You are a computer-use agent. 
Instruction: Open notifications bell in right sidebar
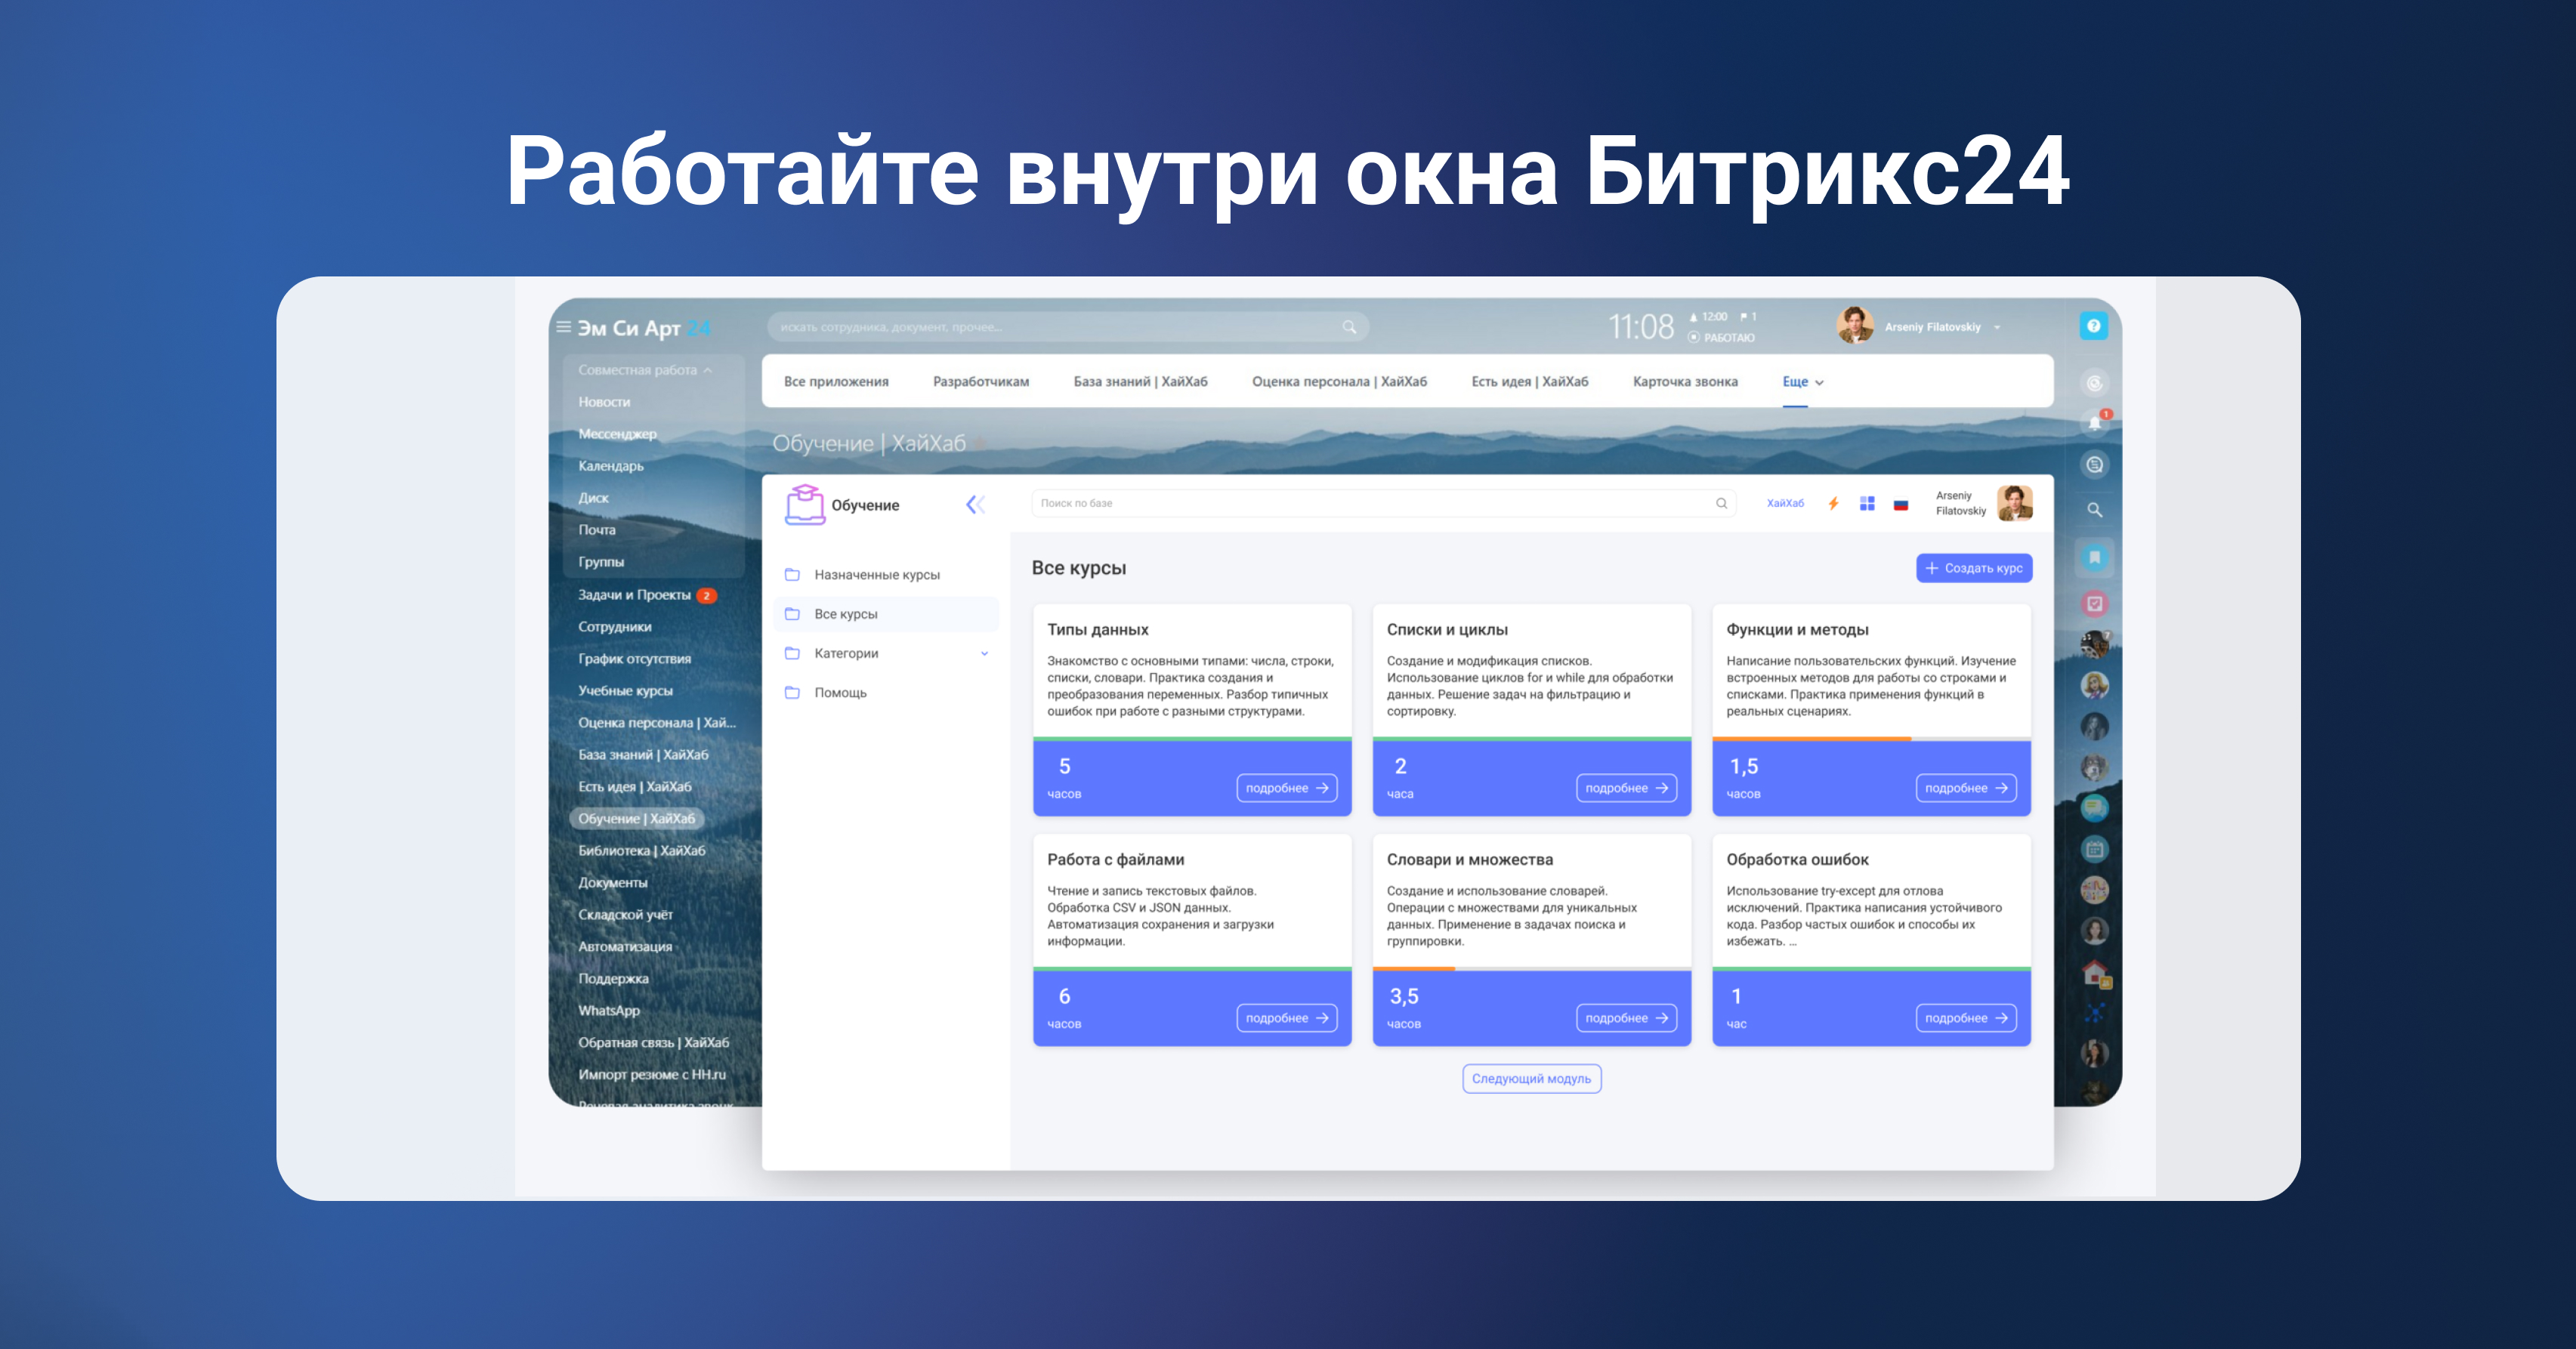coord(2094,423)
